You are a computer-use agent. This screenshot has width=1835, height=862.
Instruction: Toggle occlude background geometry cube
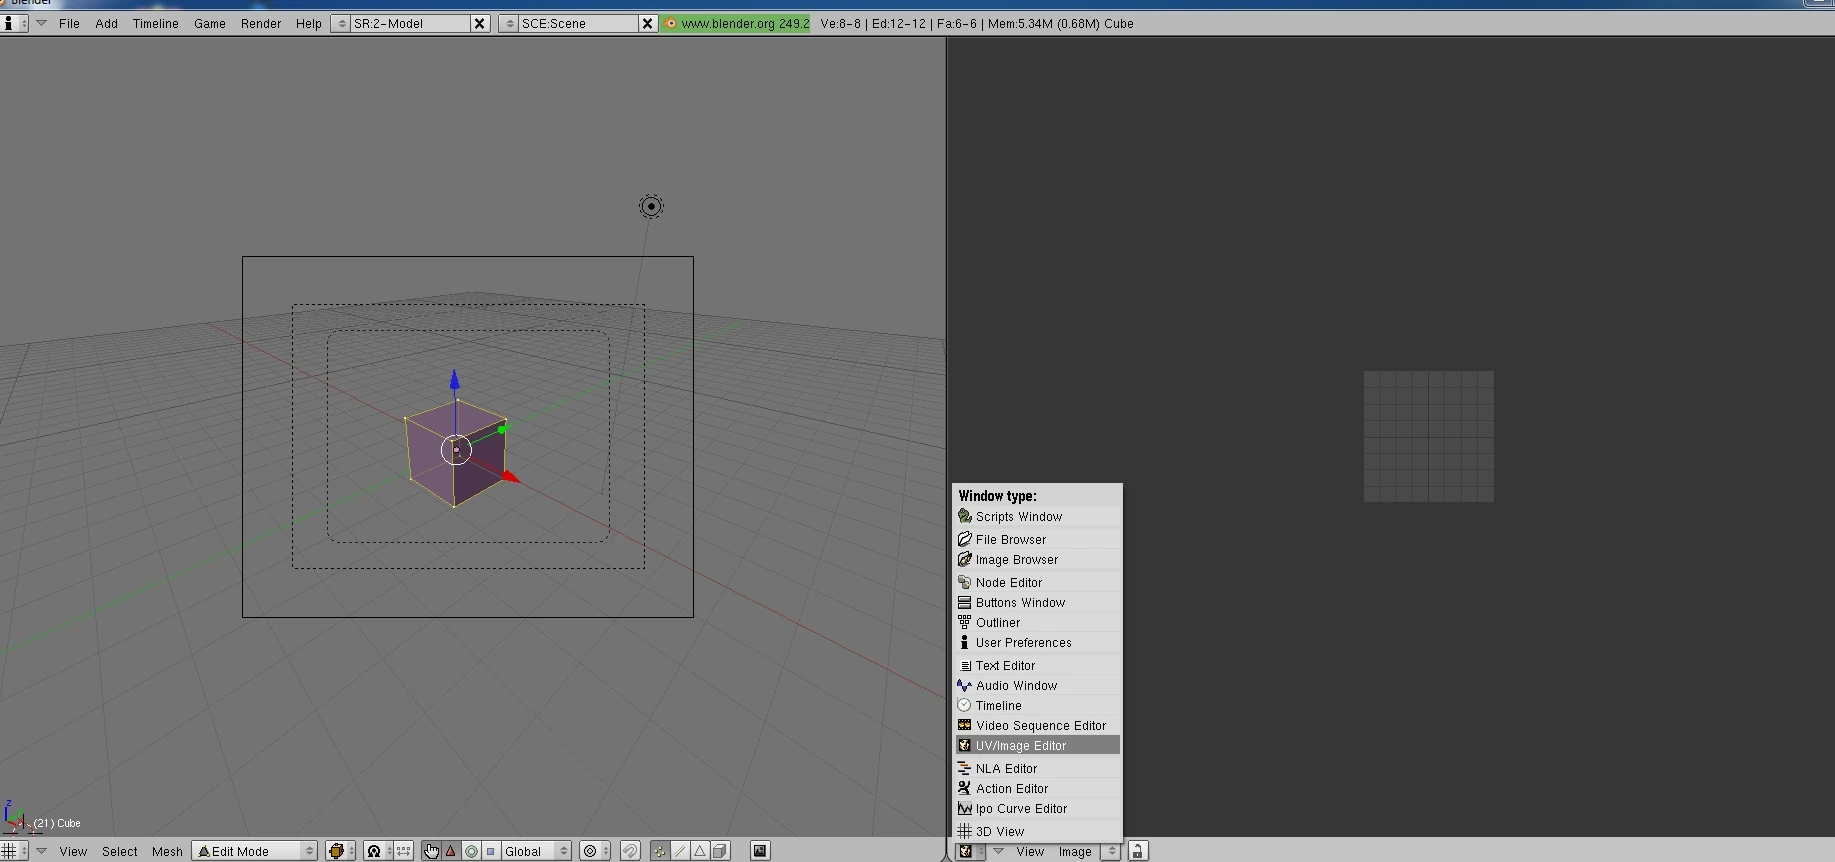(x=720, y=851)
